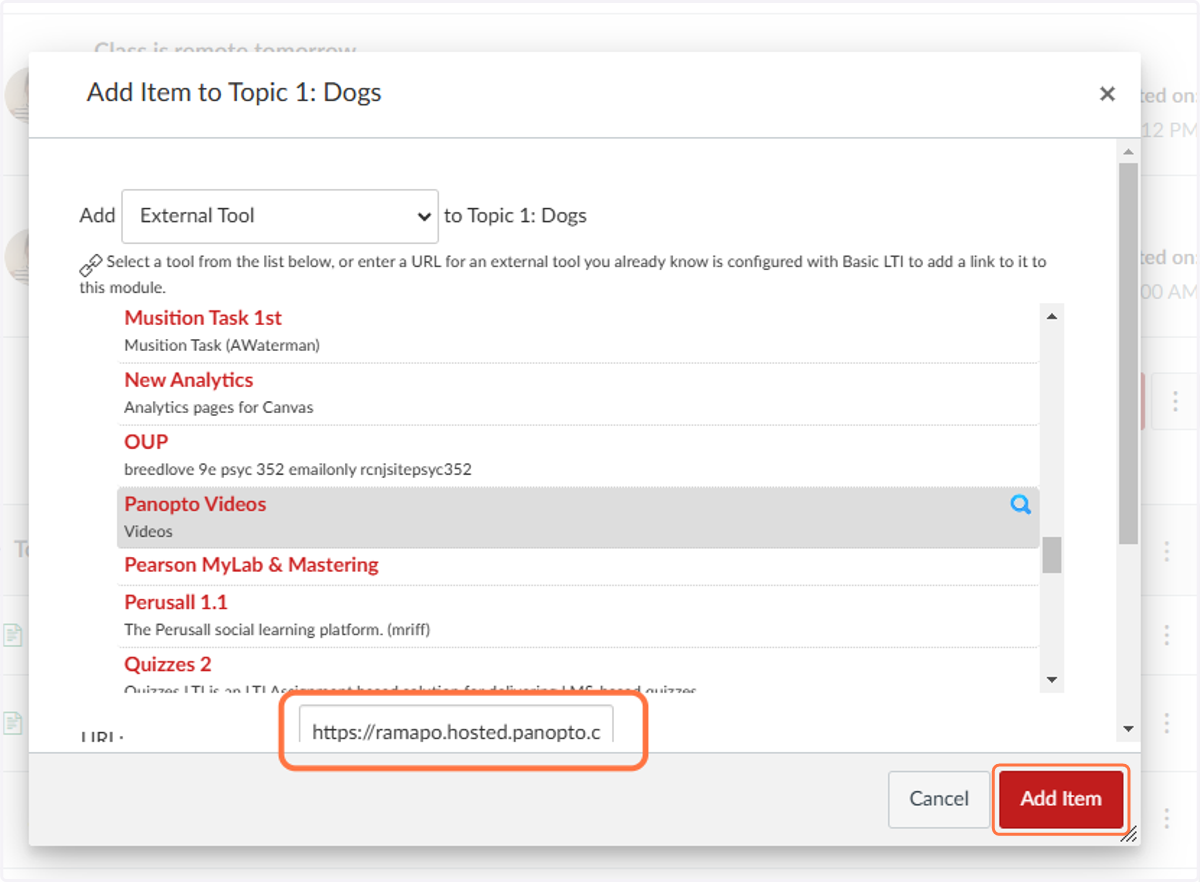Open the External Tool type dropdown
This screenshot has width=1200, height=882.
[280, 216]
